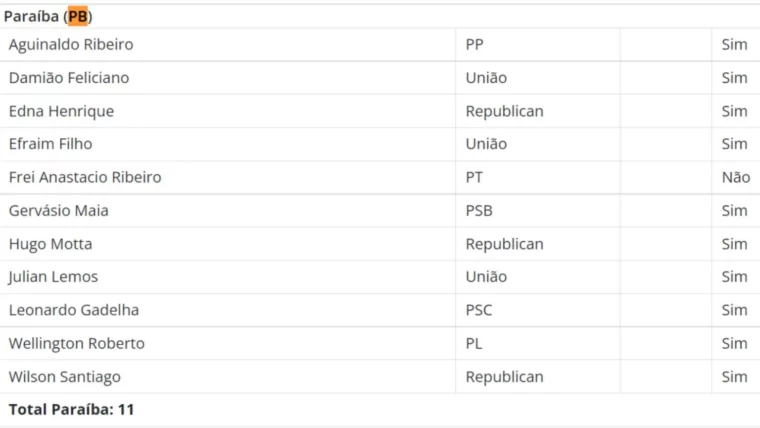Click on the Julian Lemos entry
760x428 pixels.
click(x=53, y=277)
